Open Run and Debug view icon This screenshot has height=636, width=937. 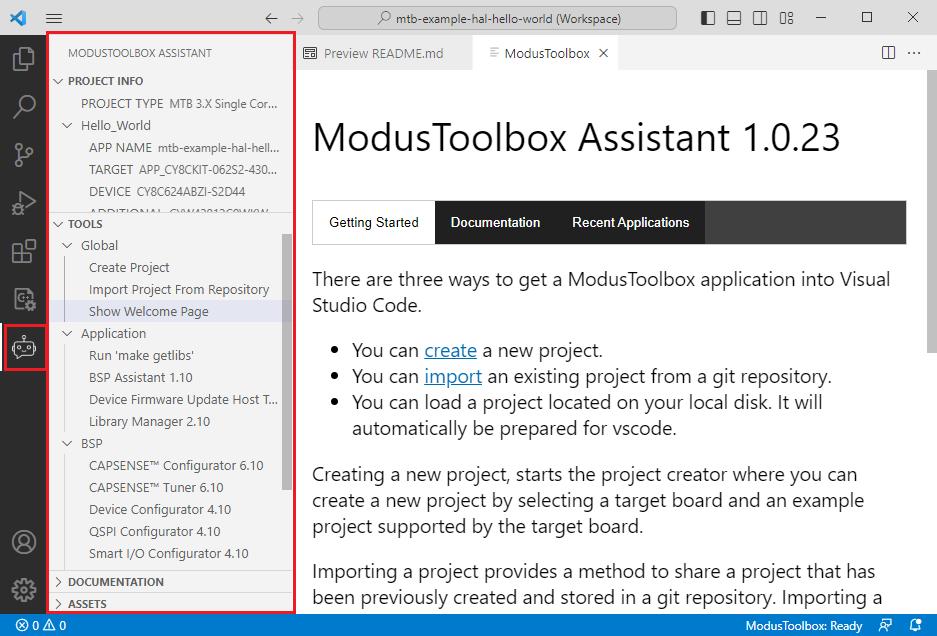[23, 203]
